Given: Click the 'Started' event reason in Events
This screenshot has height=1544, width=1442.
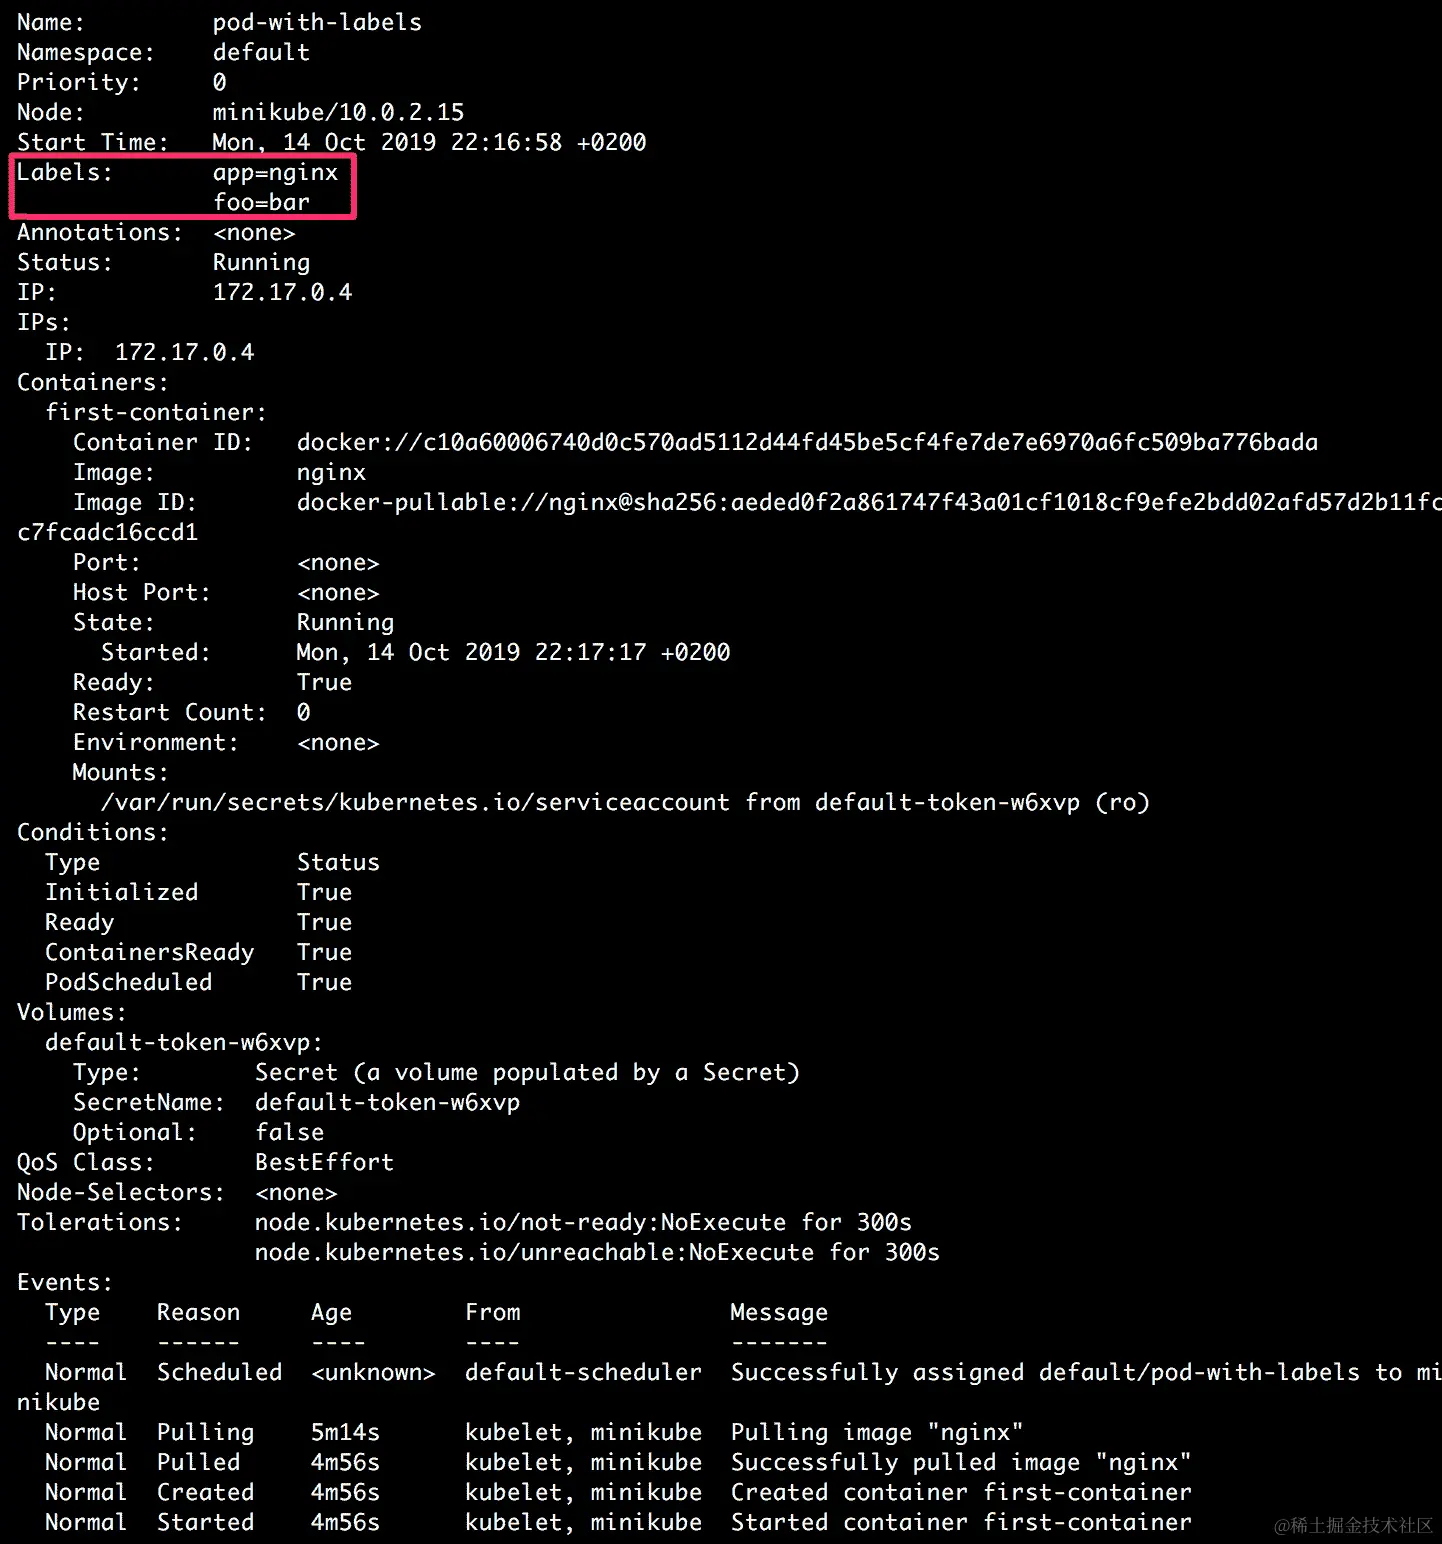Looking at the screenshot, I should click(205, 1522).
